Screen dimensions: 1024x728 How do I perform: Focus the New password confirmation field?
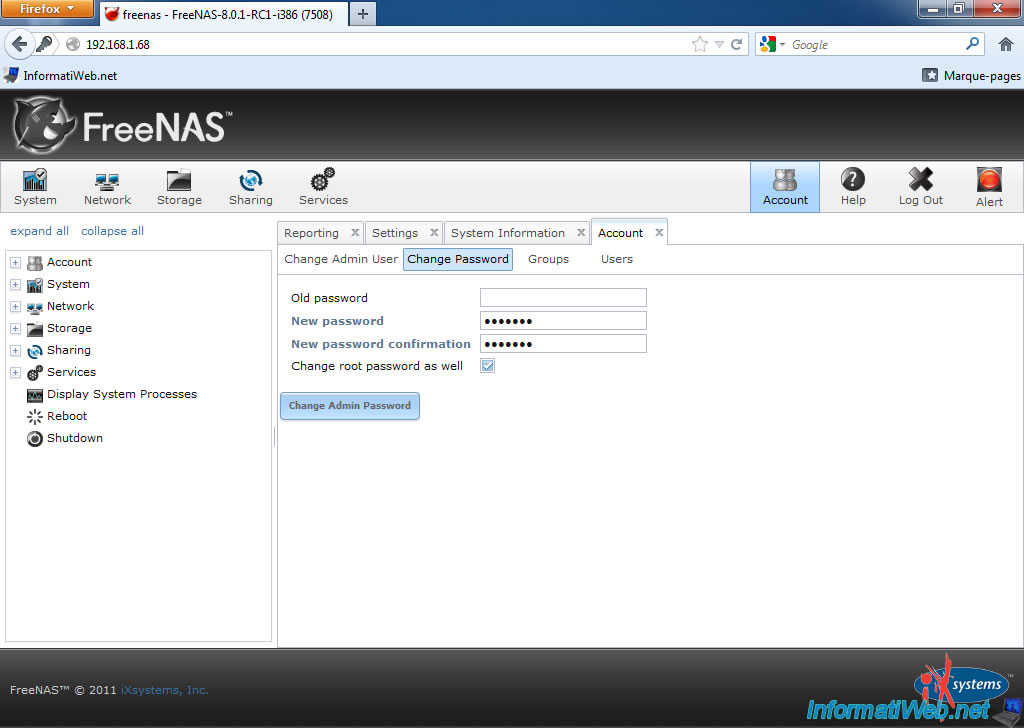click(x=563, y=343)
